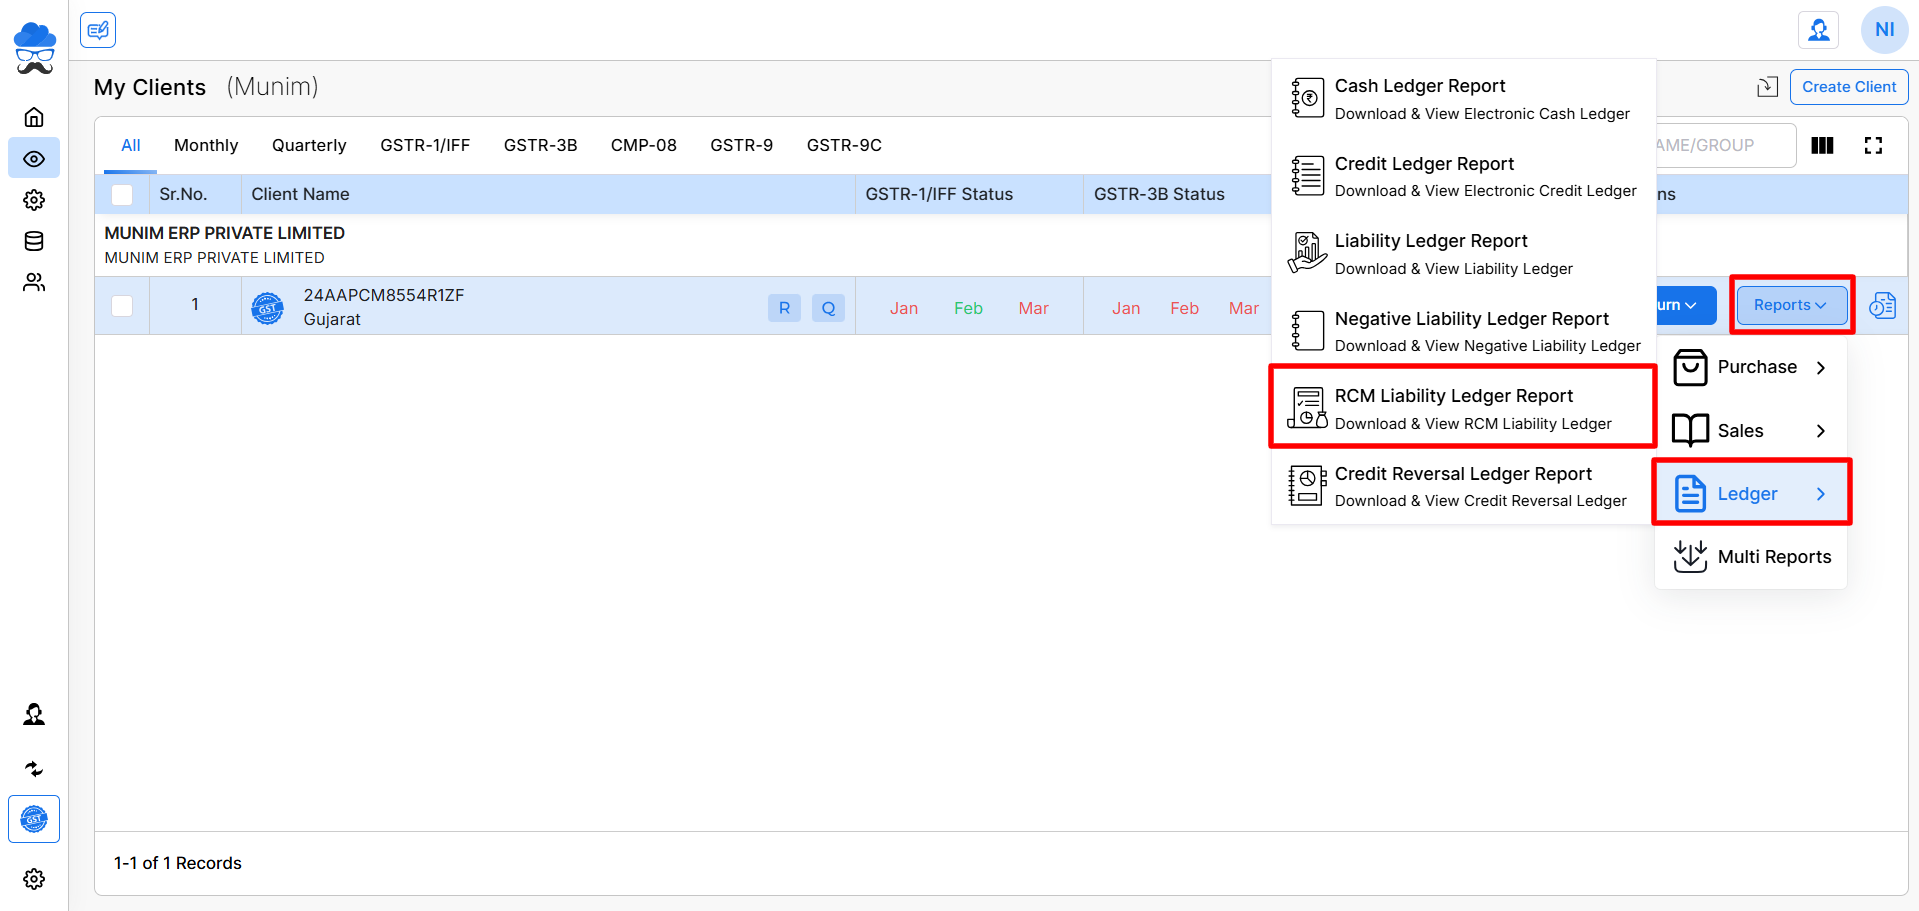This screenshot has width=1919, height=911.
Task: Open the users icon in the sidebar
Action: click(34, 283)
